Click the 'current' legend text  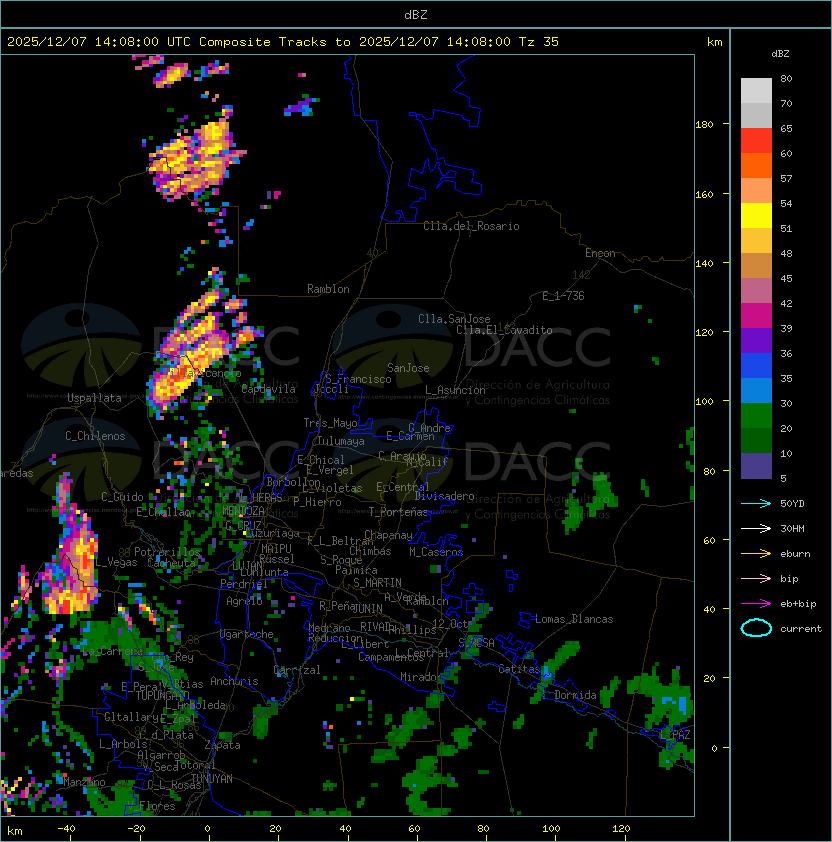point(801,629)
